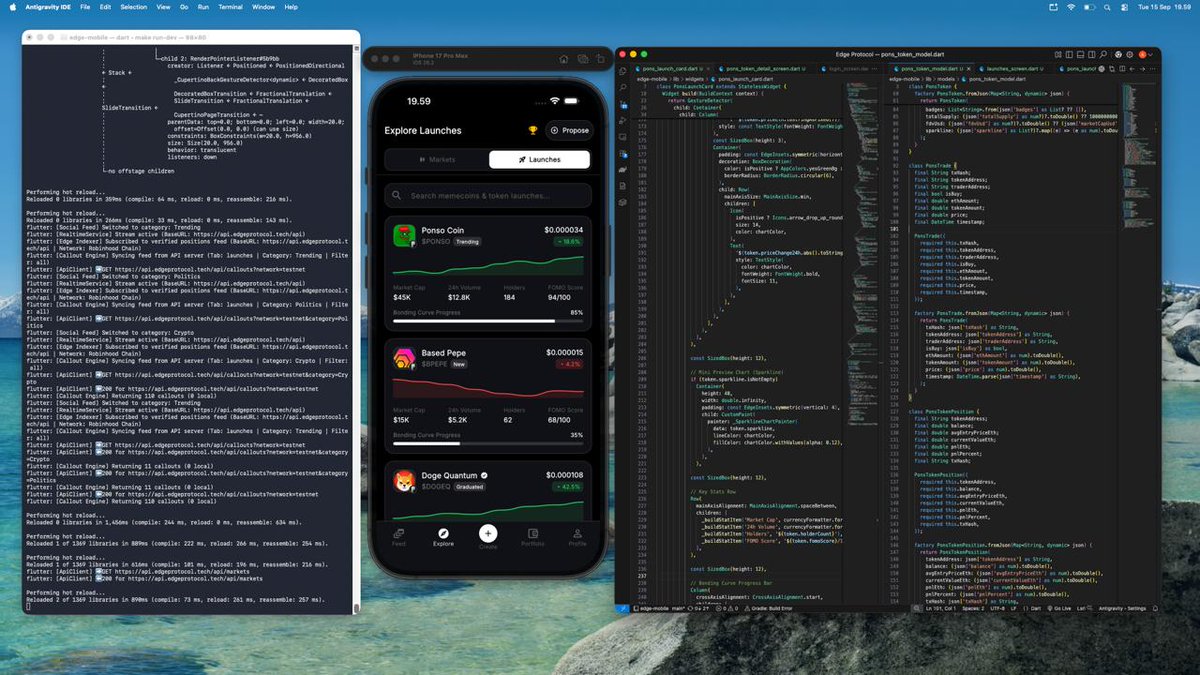Tap the gold trophy icon in Explore Launches
The width and height of the screenshot is (1200, 675).
tap(533, 130)
